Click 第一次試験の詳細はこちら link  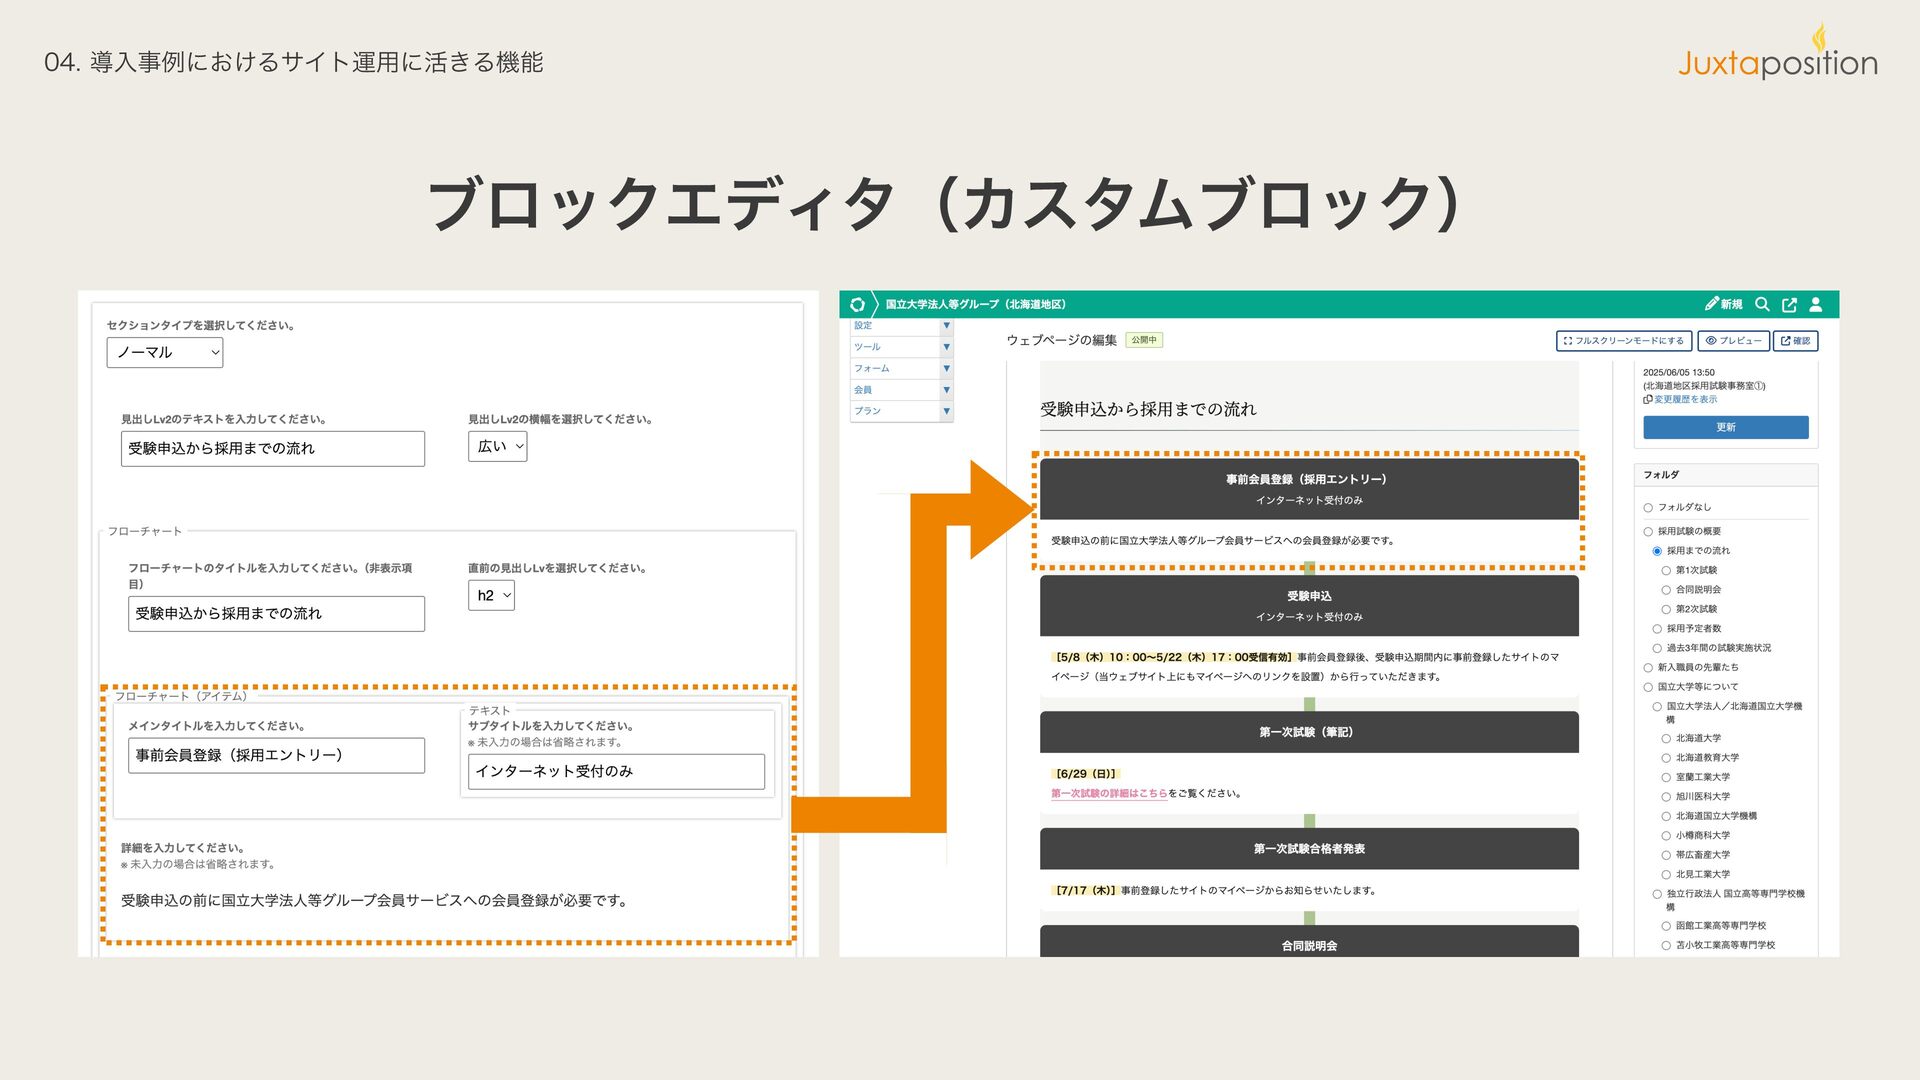[x=1108, y=794]
